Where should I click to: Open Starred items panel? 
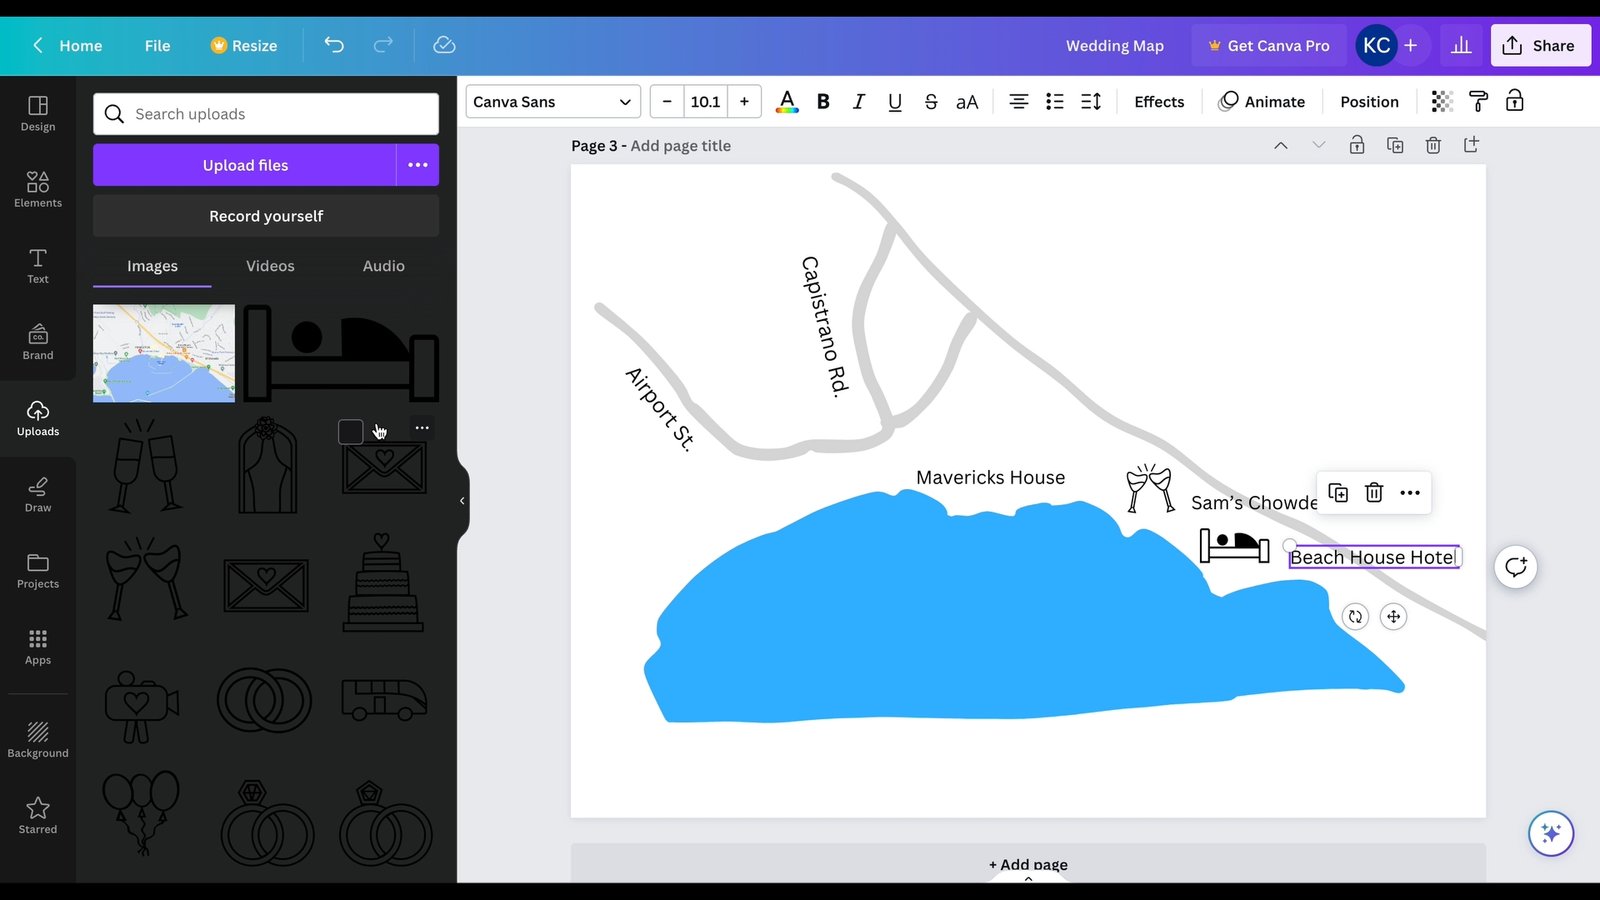(x=37, y=815)
